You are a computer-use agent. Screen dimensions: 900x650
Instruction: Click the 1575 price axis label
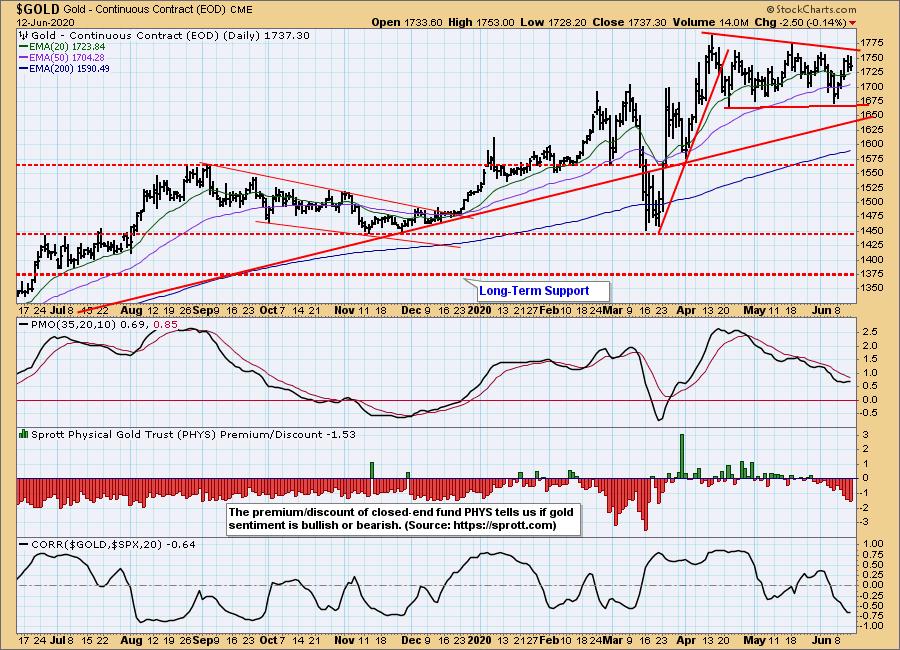pos(871,158)
